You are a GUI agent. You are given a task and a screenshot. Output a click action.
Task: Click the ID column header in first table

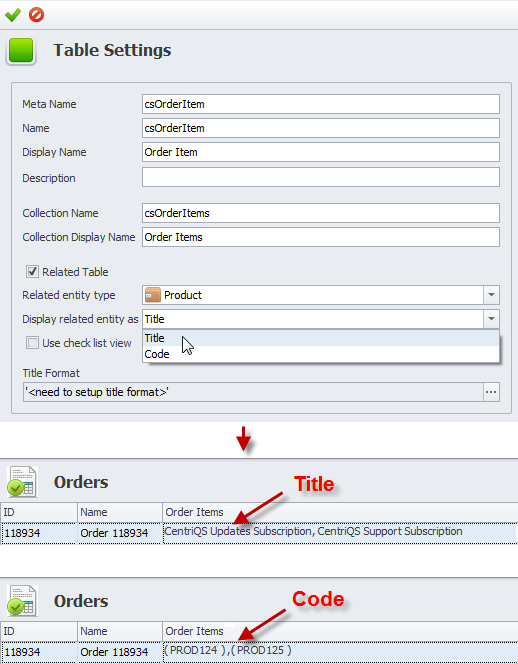(x=39, y=512)
